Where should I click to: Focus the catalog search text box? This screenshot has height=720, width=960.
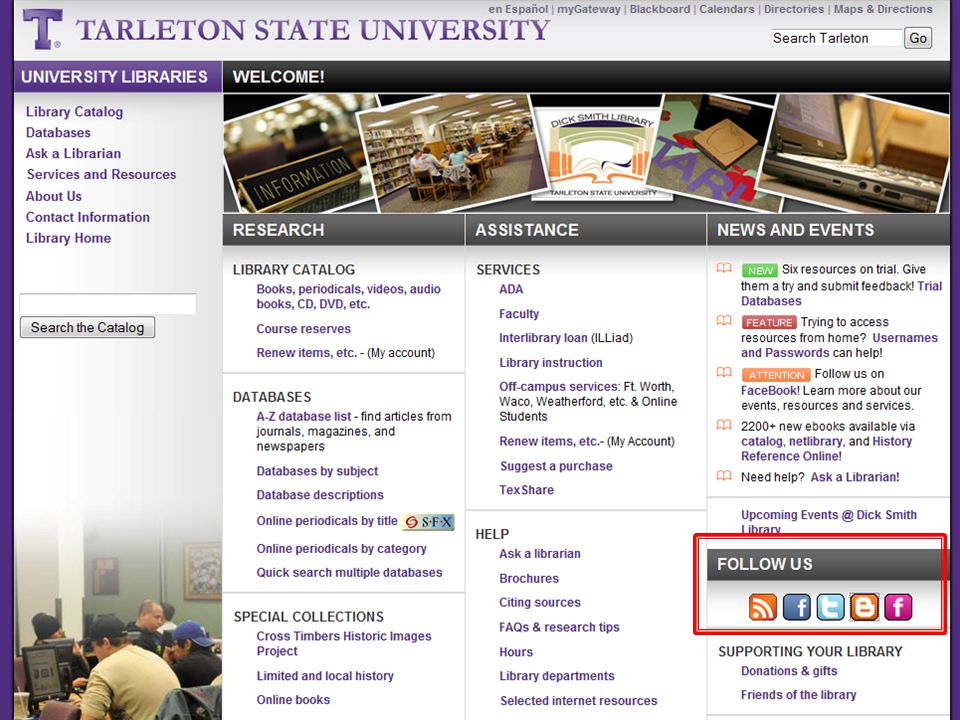pyautogui.click(x=108, y=304)
